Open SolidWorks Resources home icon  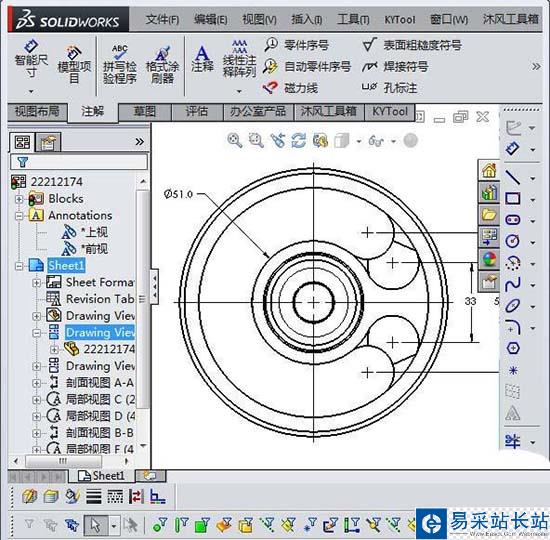click(x=489, y=171)
